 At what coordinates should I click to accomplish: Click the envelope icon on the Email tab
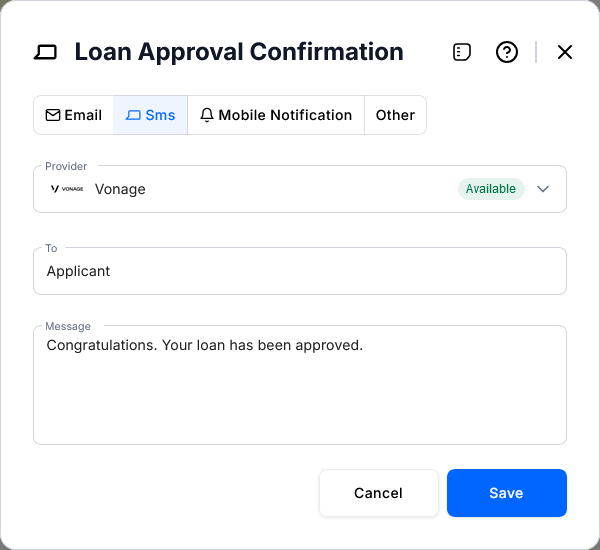[x=53, y=115]
